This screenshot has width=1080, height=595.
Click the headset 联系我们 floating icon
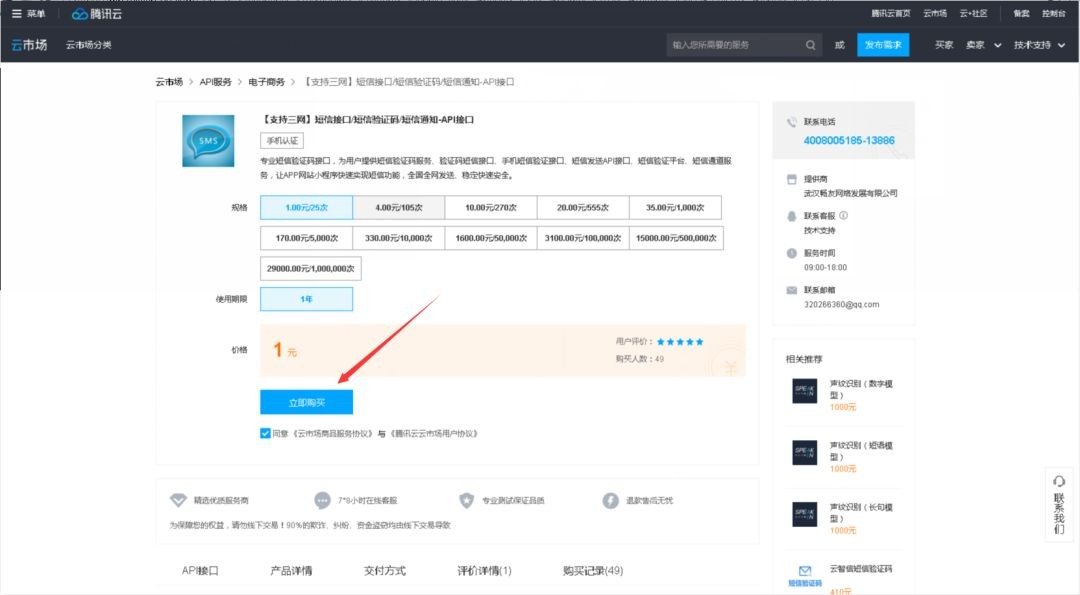[x=1059, y=481]
